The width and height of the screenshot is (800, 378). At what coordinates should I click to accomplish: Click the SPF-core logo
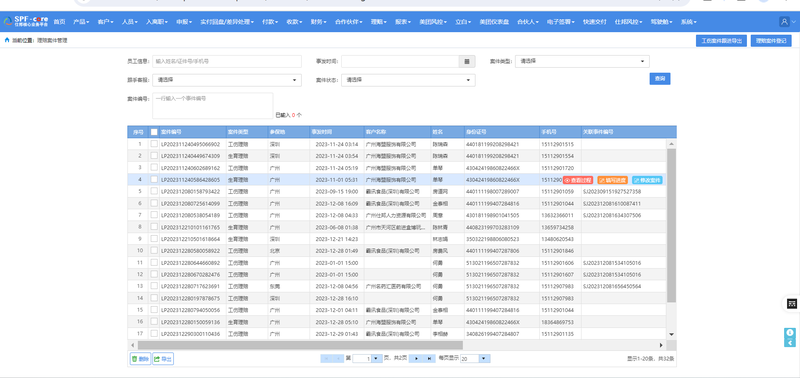pyautogui.click(x=26, y=21)
